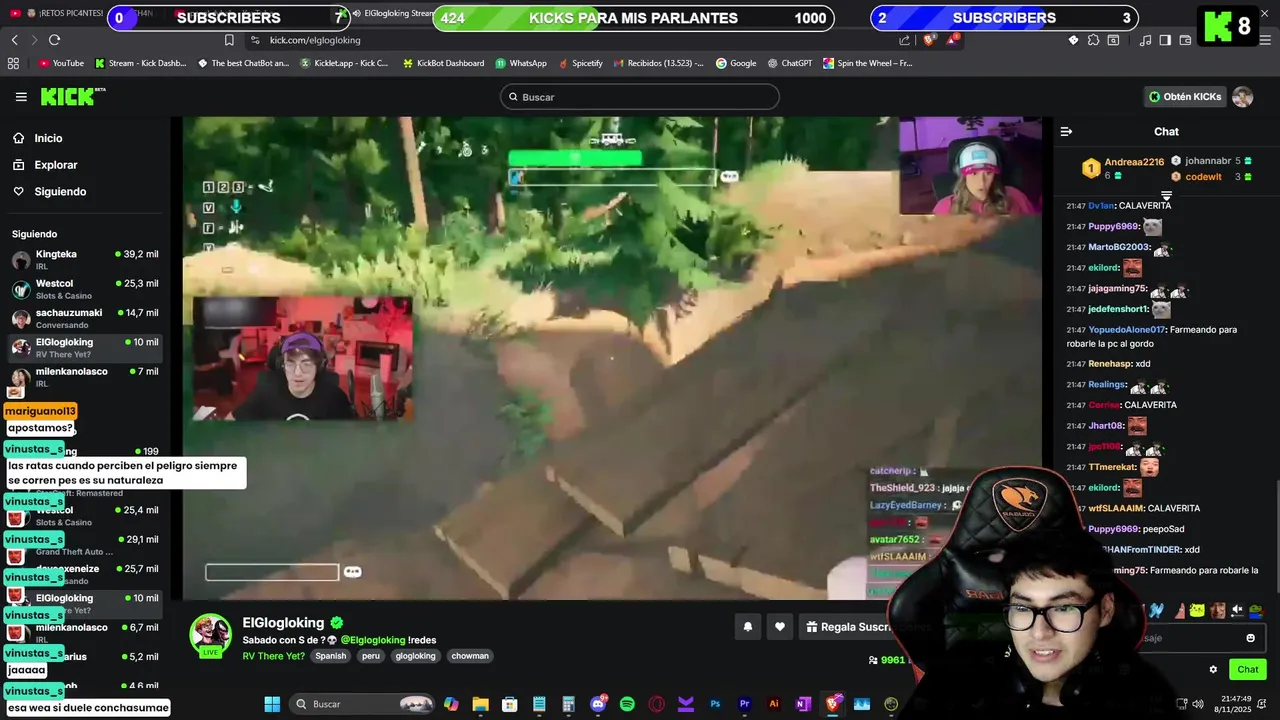
Task: Open OneNote from the taskbar
Action: pyautogui.click(x=803, y=704)
